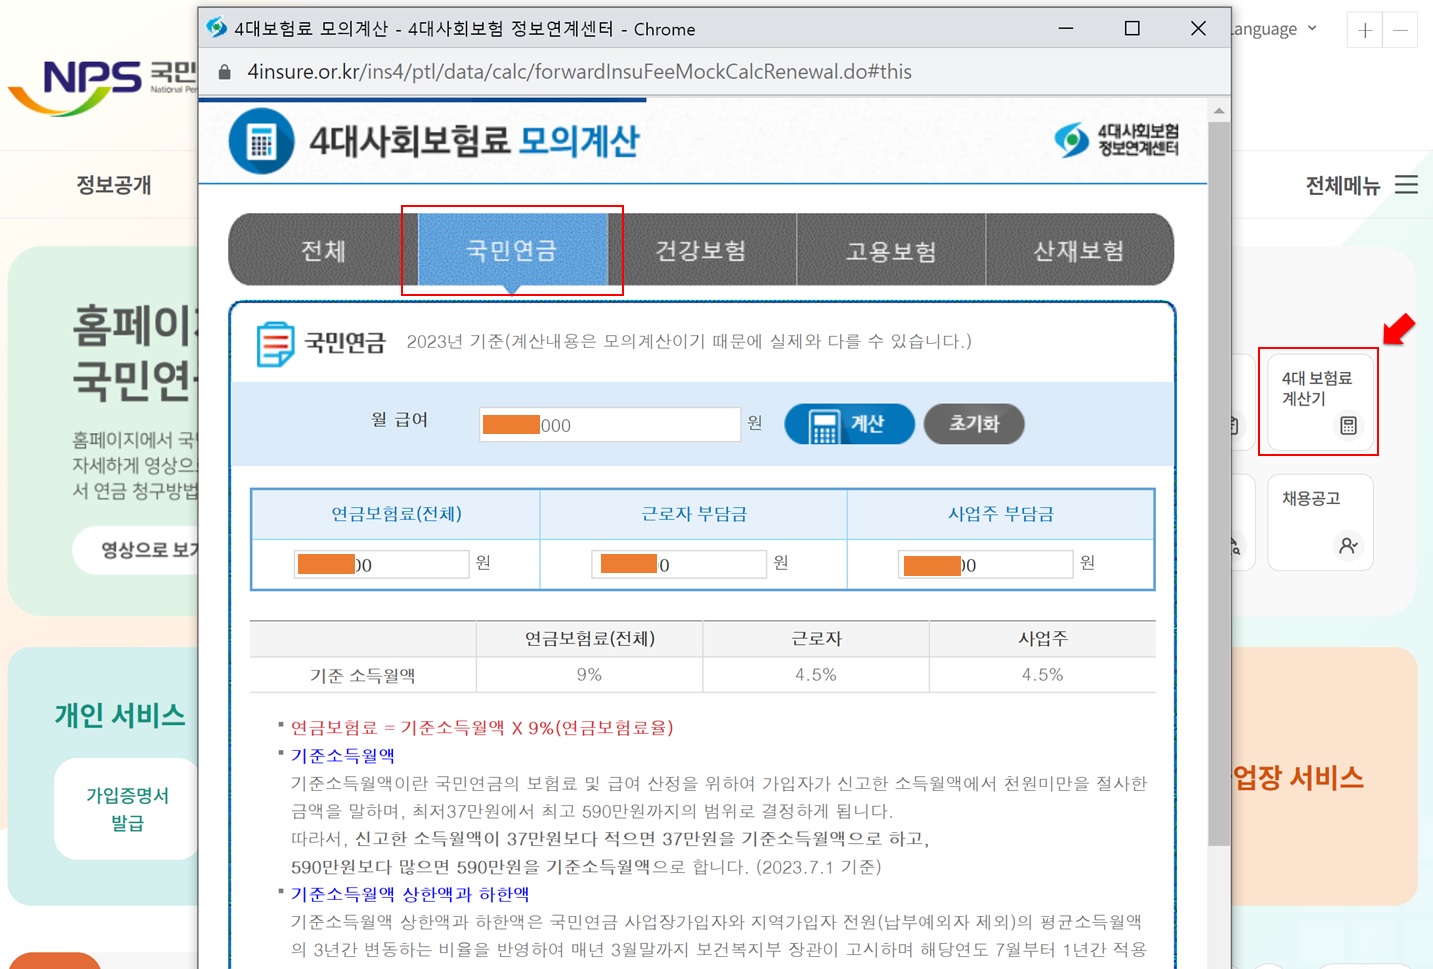Viewport: 1433px width, 969px height.
Task: Switch to the 고용보험 tab
Action: click(891, 250)
